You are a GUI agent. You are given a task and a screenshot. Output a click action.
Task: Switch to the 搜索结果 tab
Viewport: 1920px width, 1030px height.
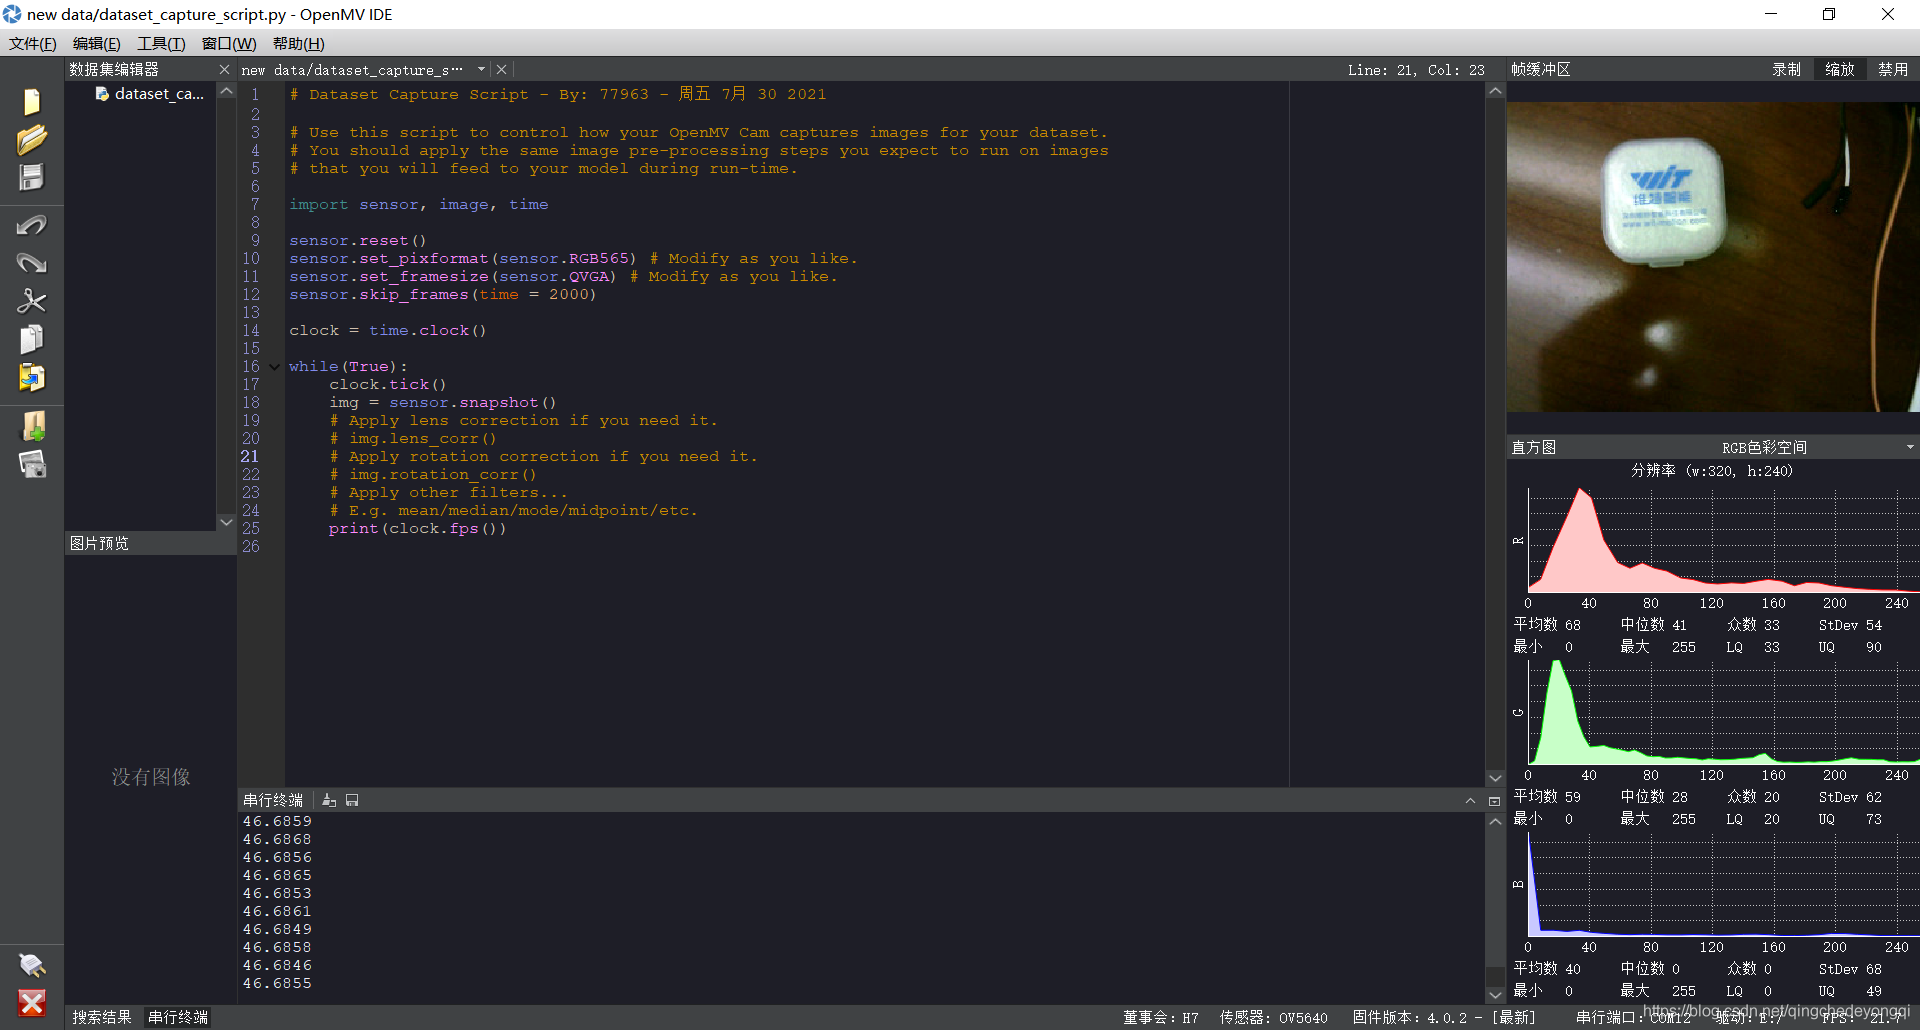pos(101,1017)
